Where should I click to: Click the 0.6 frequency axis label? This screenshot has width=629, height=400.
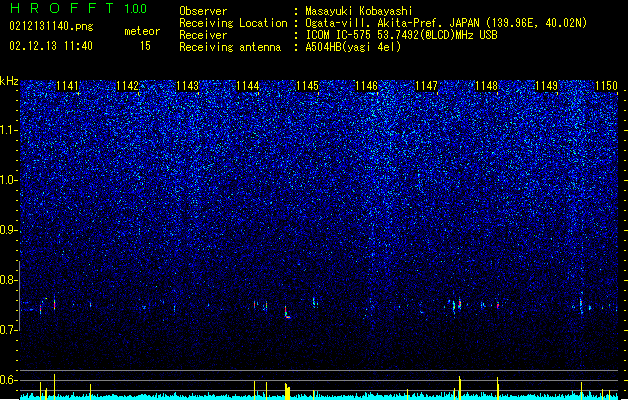tap(8, 380)
